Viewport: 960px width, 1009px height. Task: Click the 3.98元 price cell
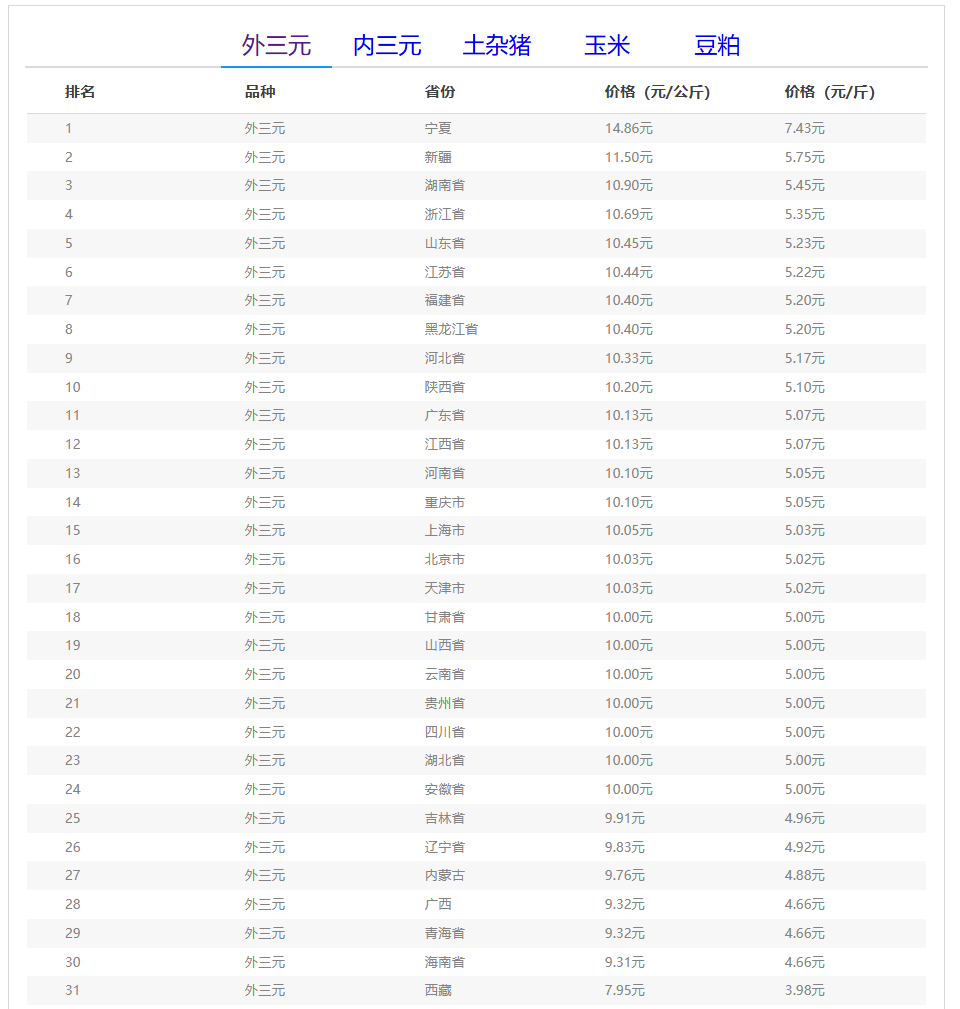pyautogui.click(x=804, y=990)
